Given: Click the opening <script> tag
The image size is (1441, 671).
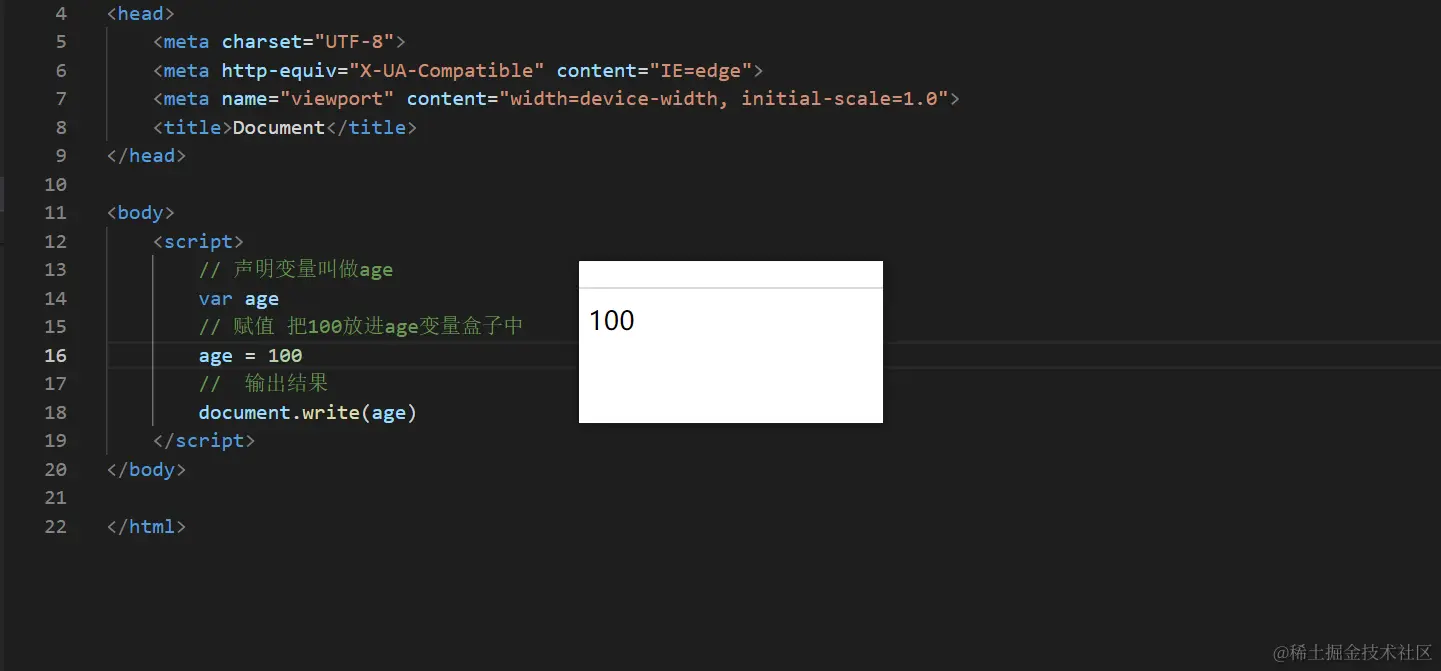Looking at the screenshot, I should click(198, 241).
